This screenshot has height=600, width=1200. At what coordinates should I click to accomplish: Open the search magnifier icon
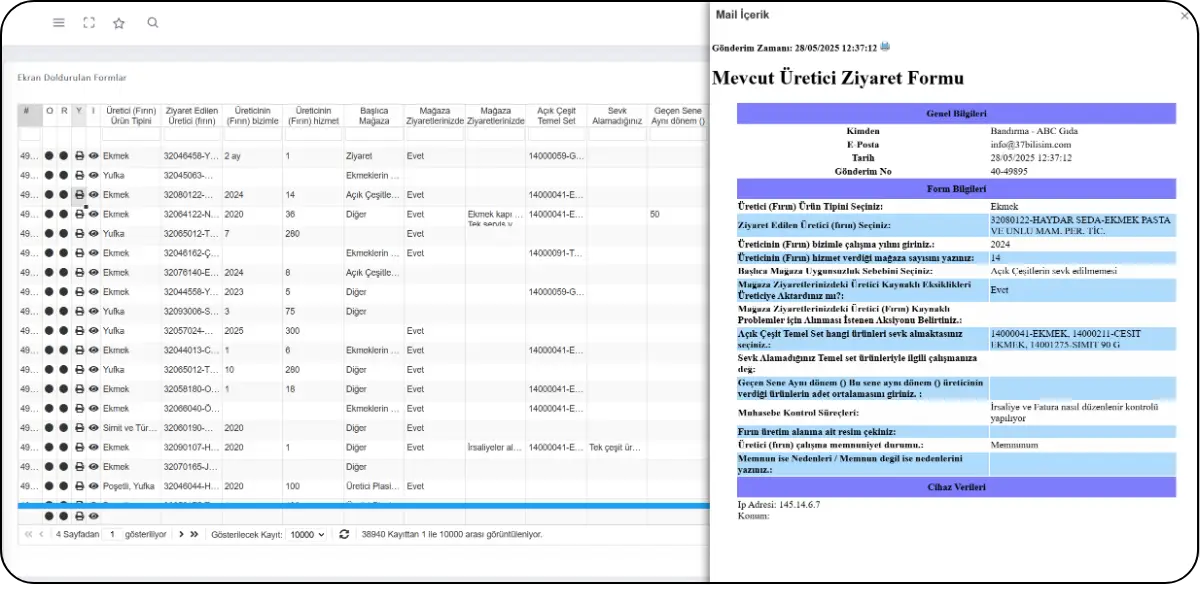coord(152,22)
